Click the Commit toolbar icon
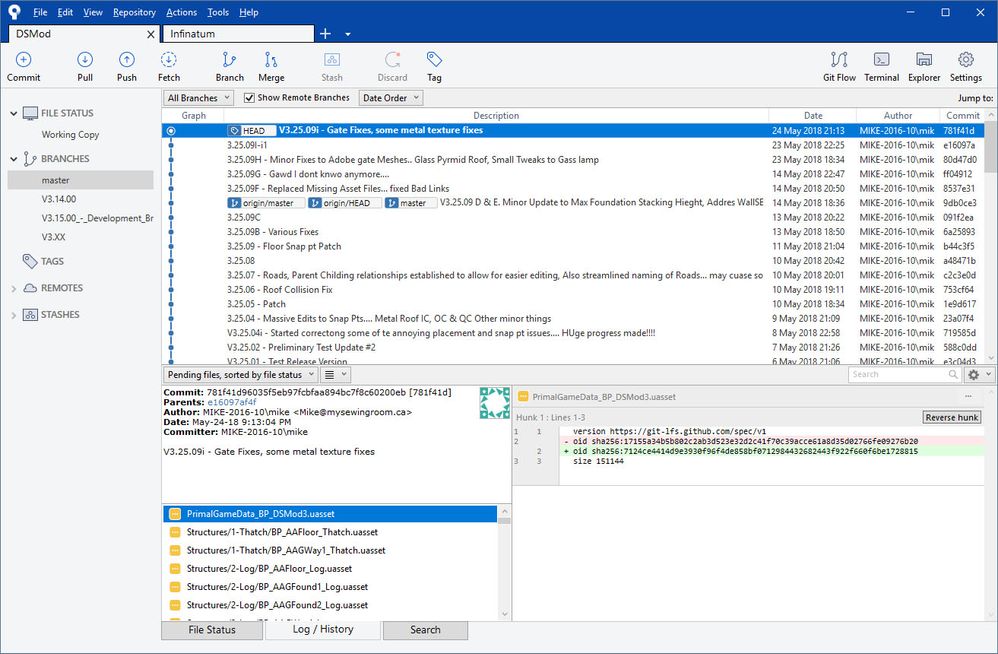The image size is (998, 654). 24,66
